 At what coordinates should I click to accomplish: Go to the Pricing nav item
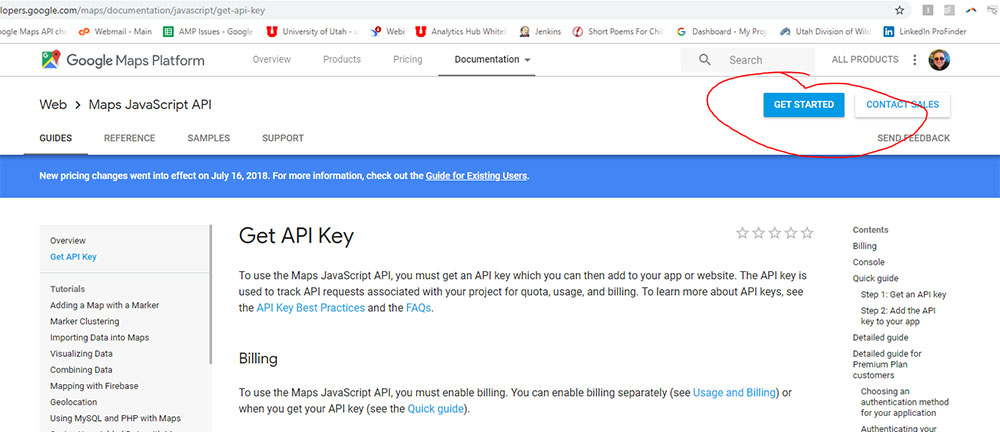(x=408, y=59)
